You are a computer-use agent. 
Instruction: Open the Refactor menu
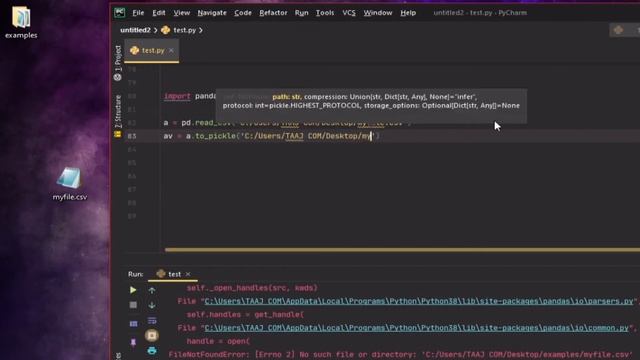tap(273, 13)
